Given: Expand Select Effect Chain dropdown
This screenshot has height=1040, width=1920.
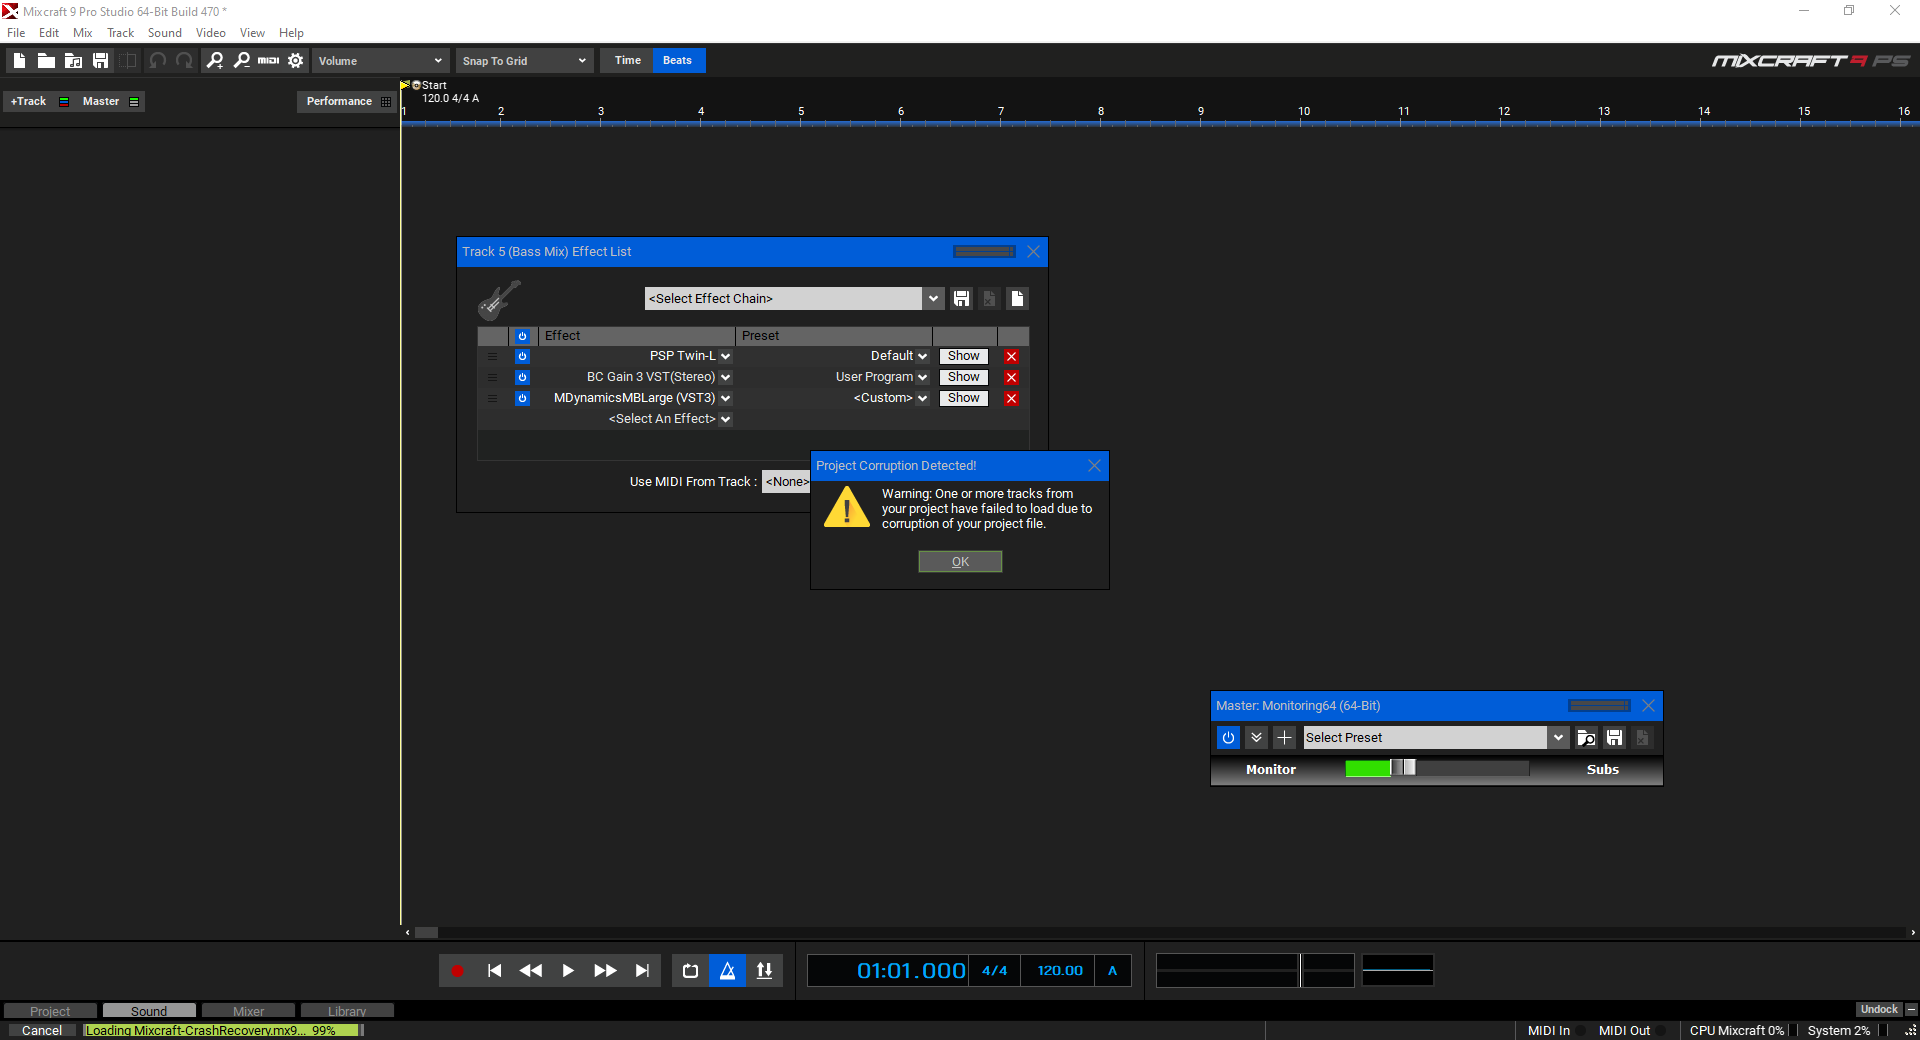Looking at the screenshot, I should pyautogui.click(x=933, y=299).
